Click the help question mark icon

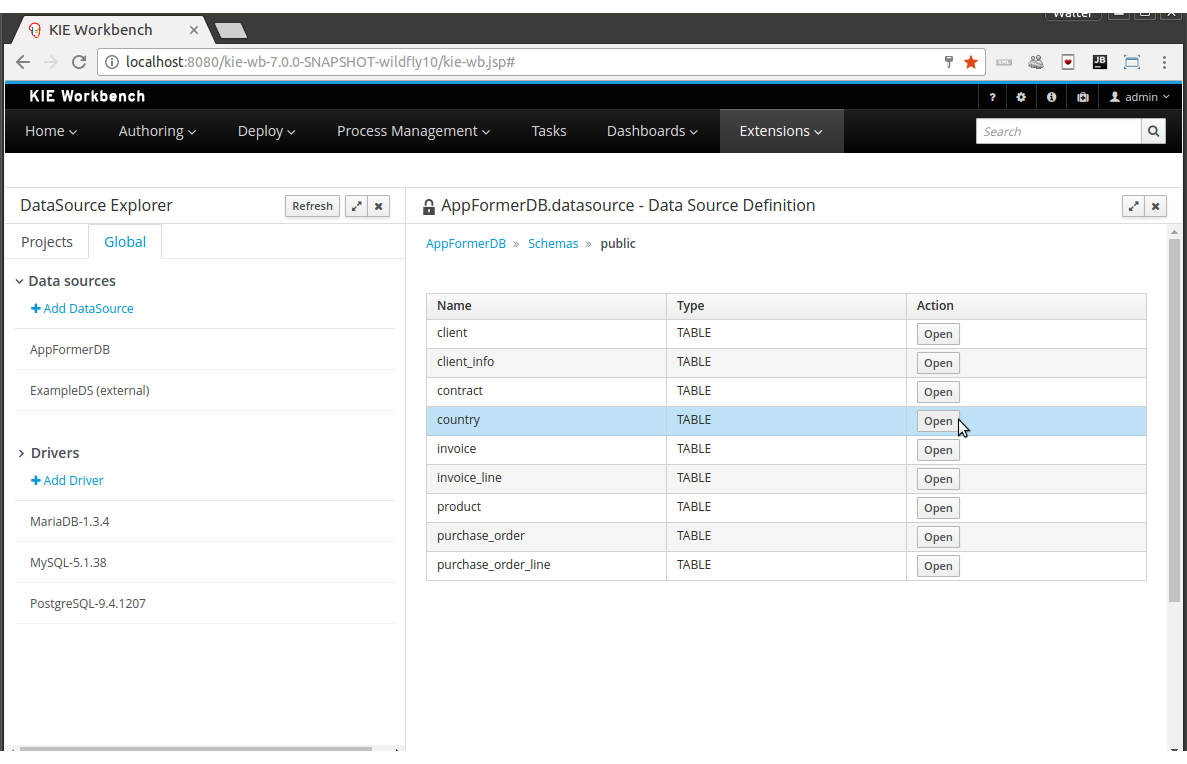[x=992, y=97]
